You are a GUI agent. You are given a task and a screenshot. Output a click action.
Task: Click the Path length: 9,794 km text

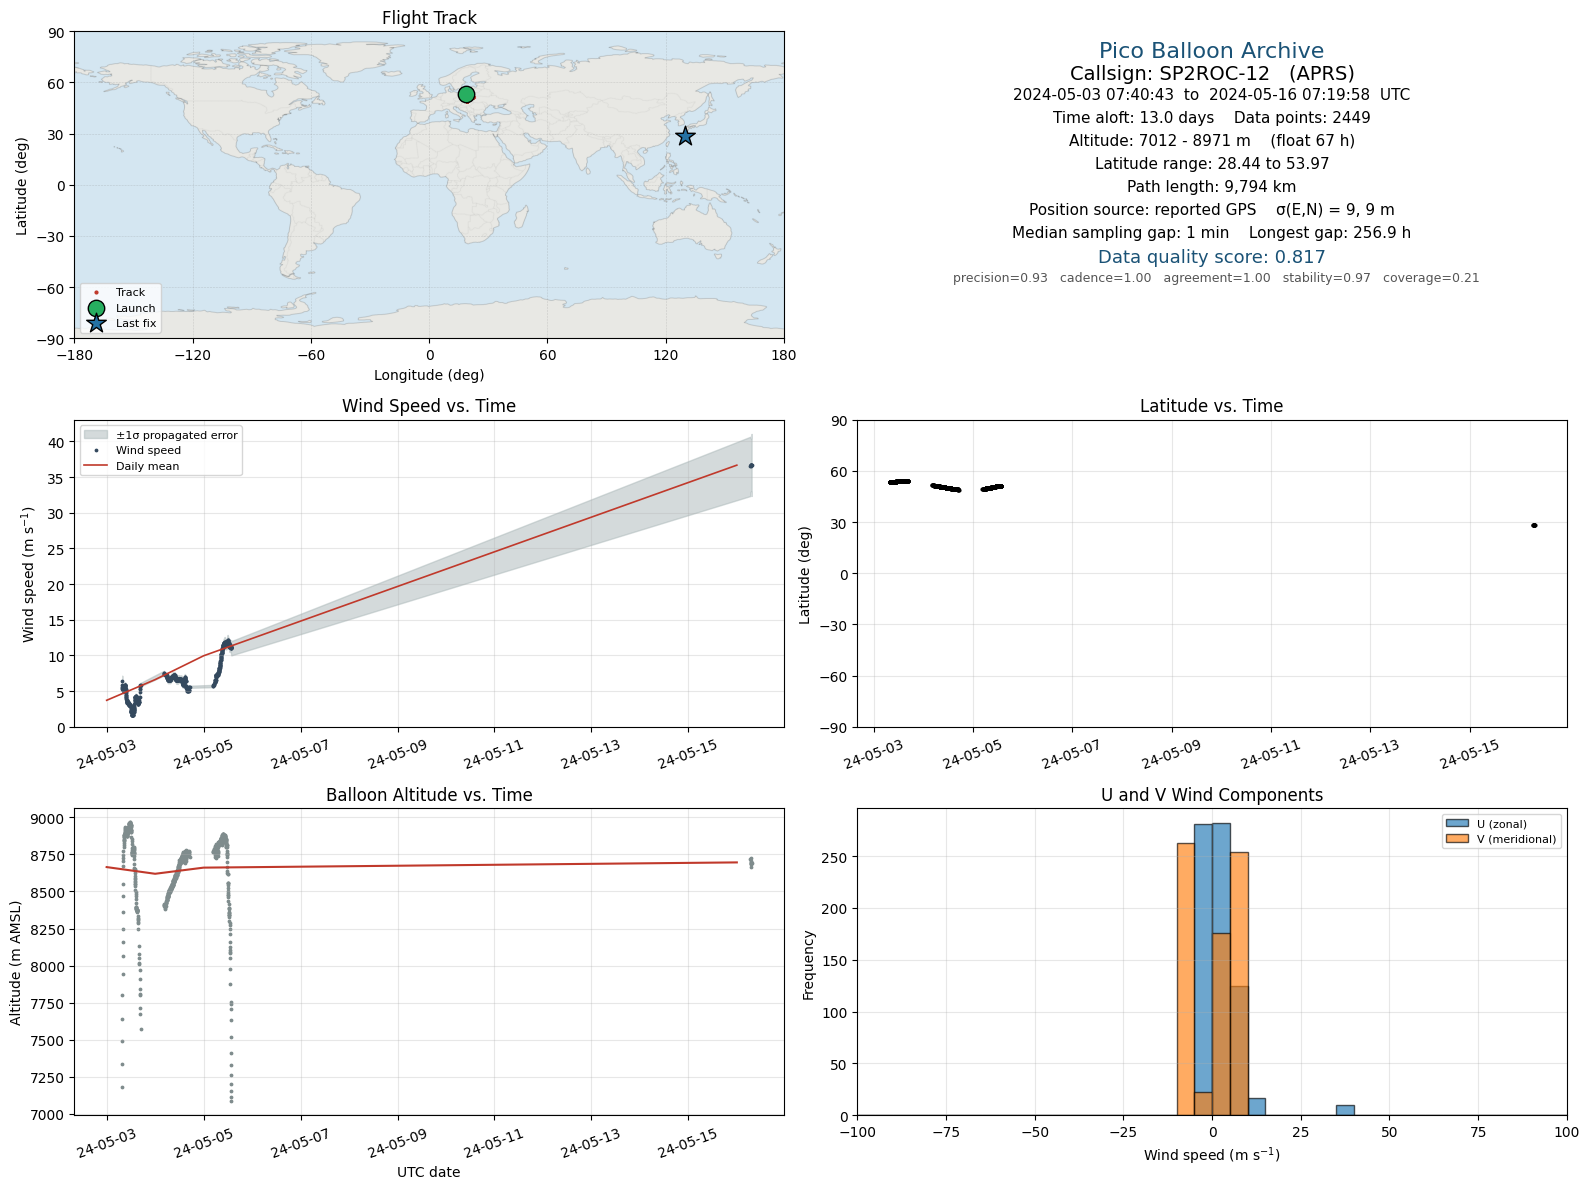point(1211,187)
